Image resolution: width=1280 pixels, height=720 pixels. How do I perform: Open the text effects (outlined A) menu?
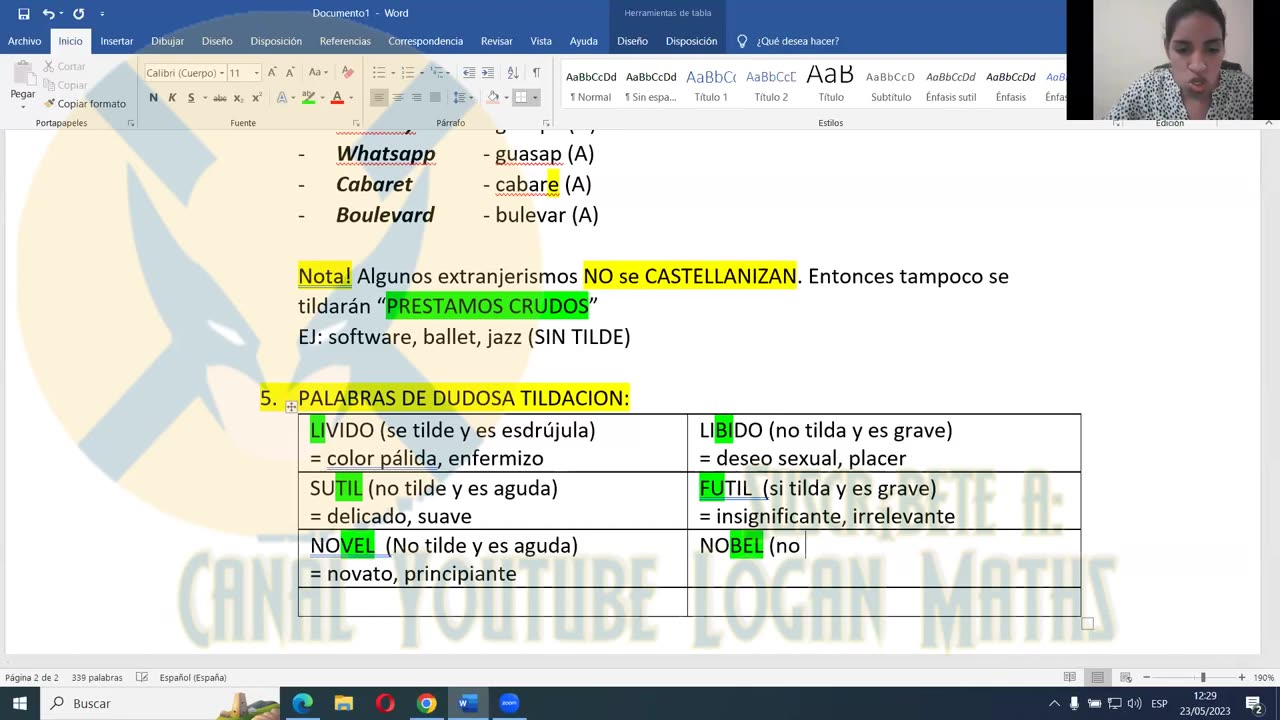tap(282, 97)
